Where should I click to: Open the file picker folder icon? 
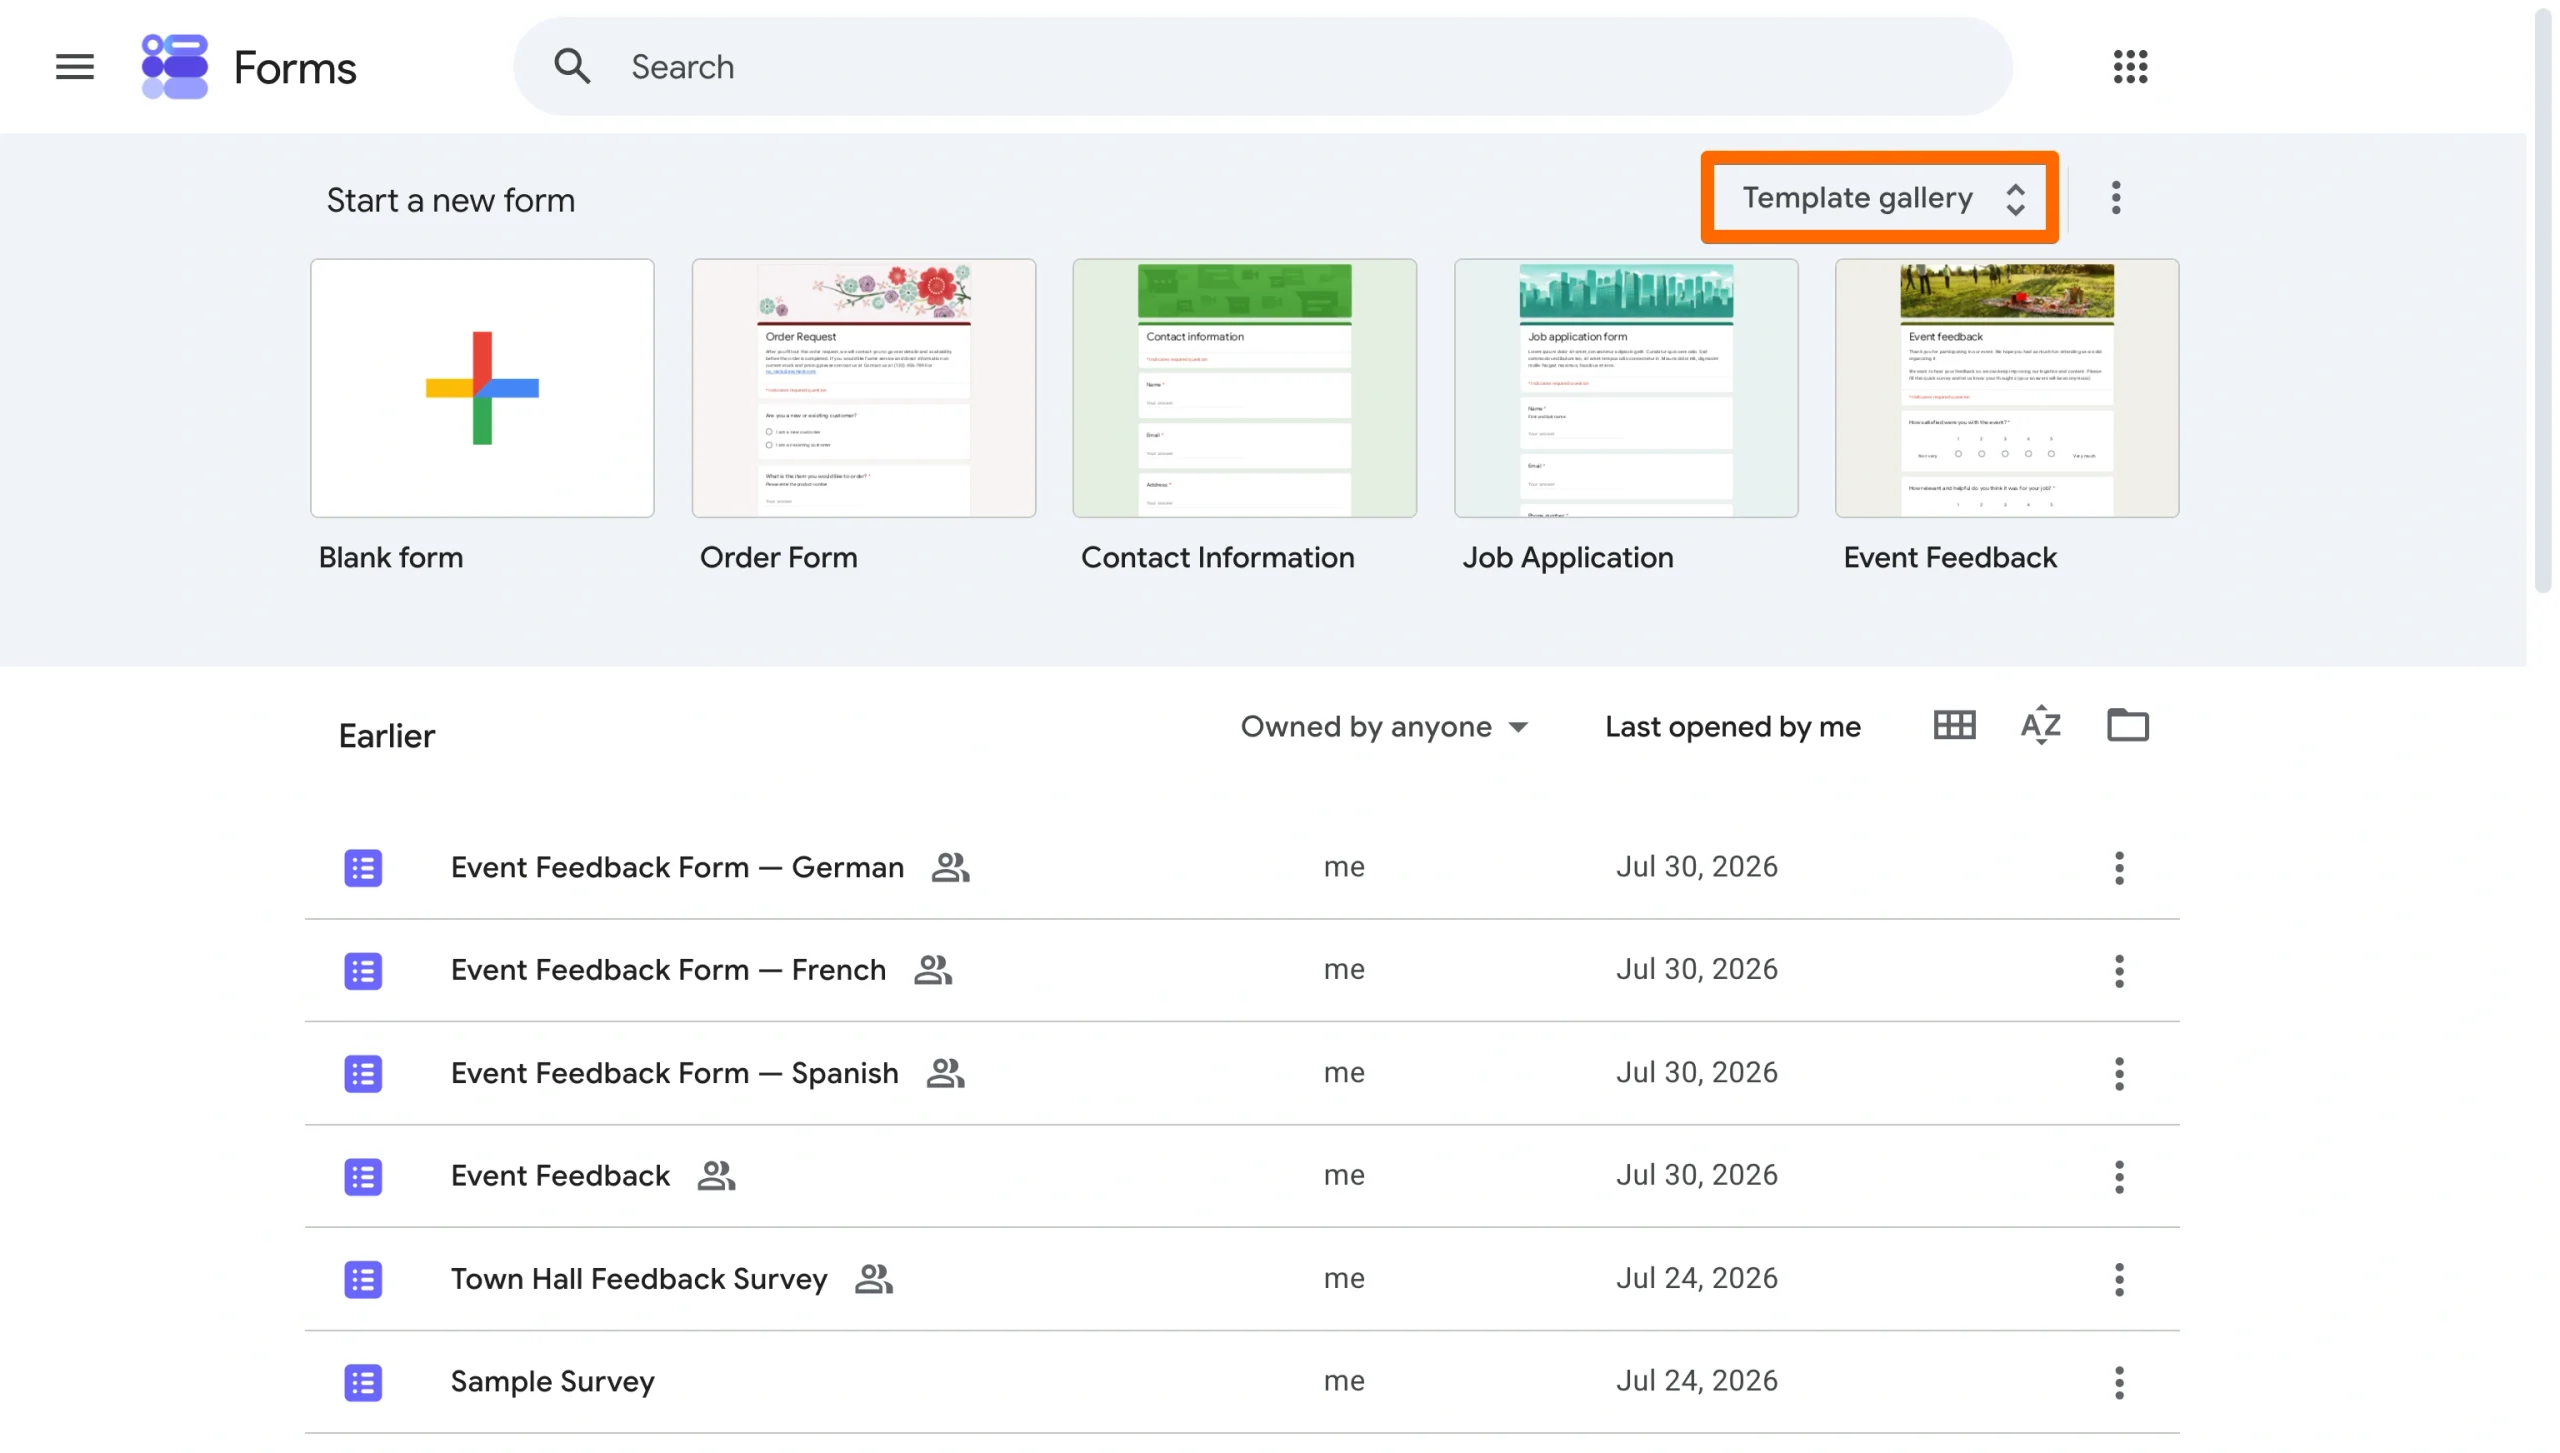click(x=2128, y=726)
